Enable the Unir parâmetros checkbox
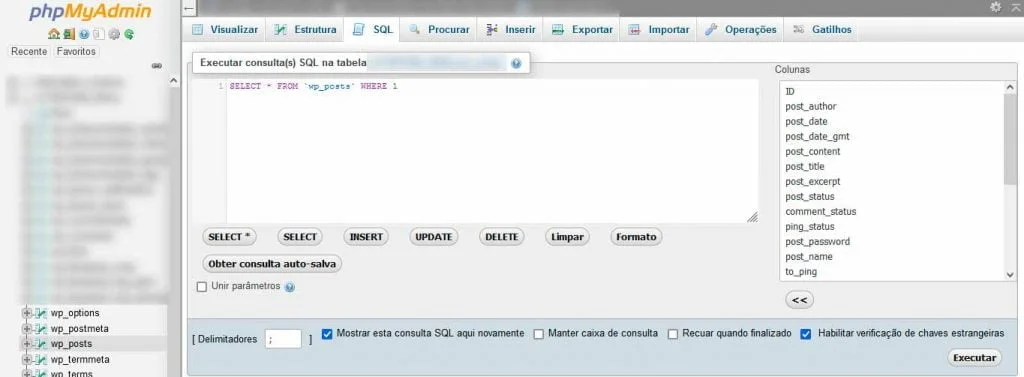 (202, 287)
